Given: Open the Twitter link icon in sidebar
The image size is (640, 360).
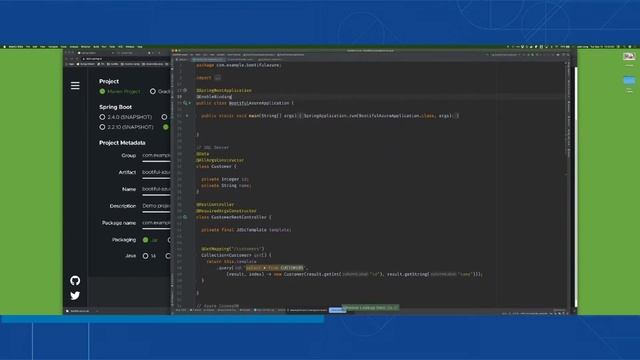Looking at the screenshot, I should [75, 296].
